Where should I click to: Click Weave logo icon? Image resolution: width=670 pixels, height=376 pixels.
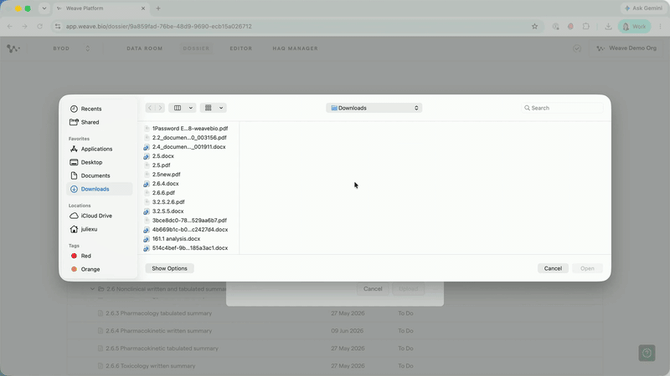tap(13, 48)
